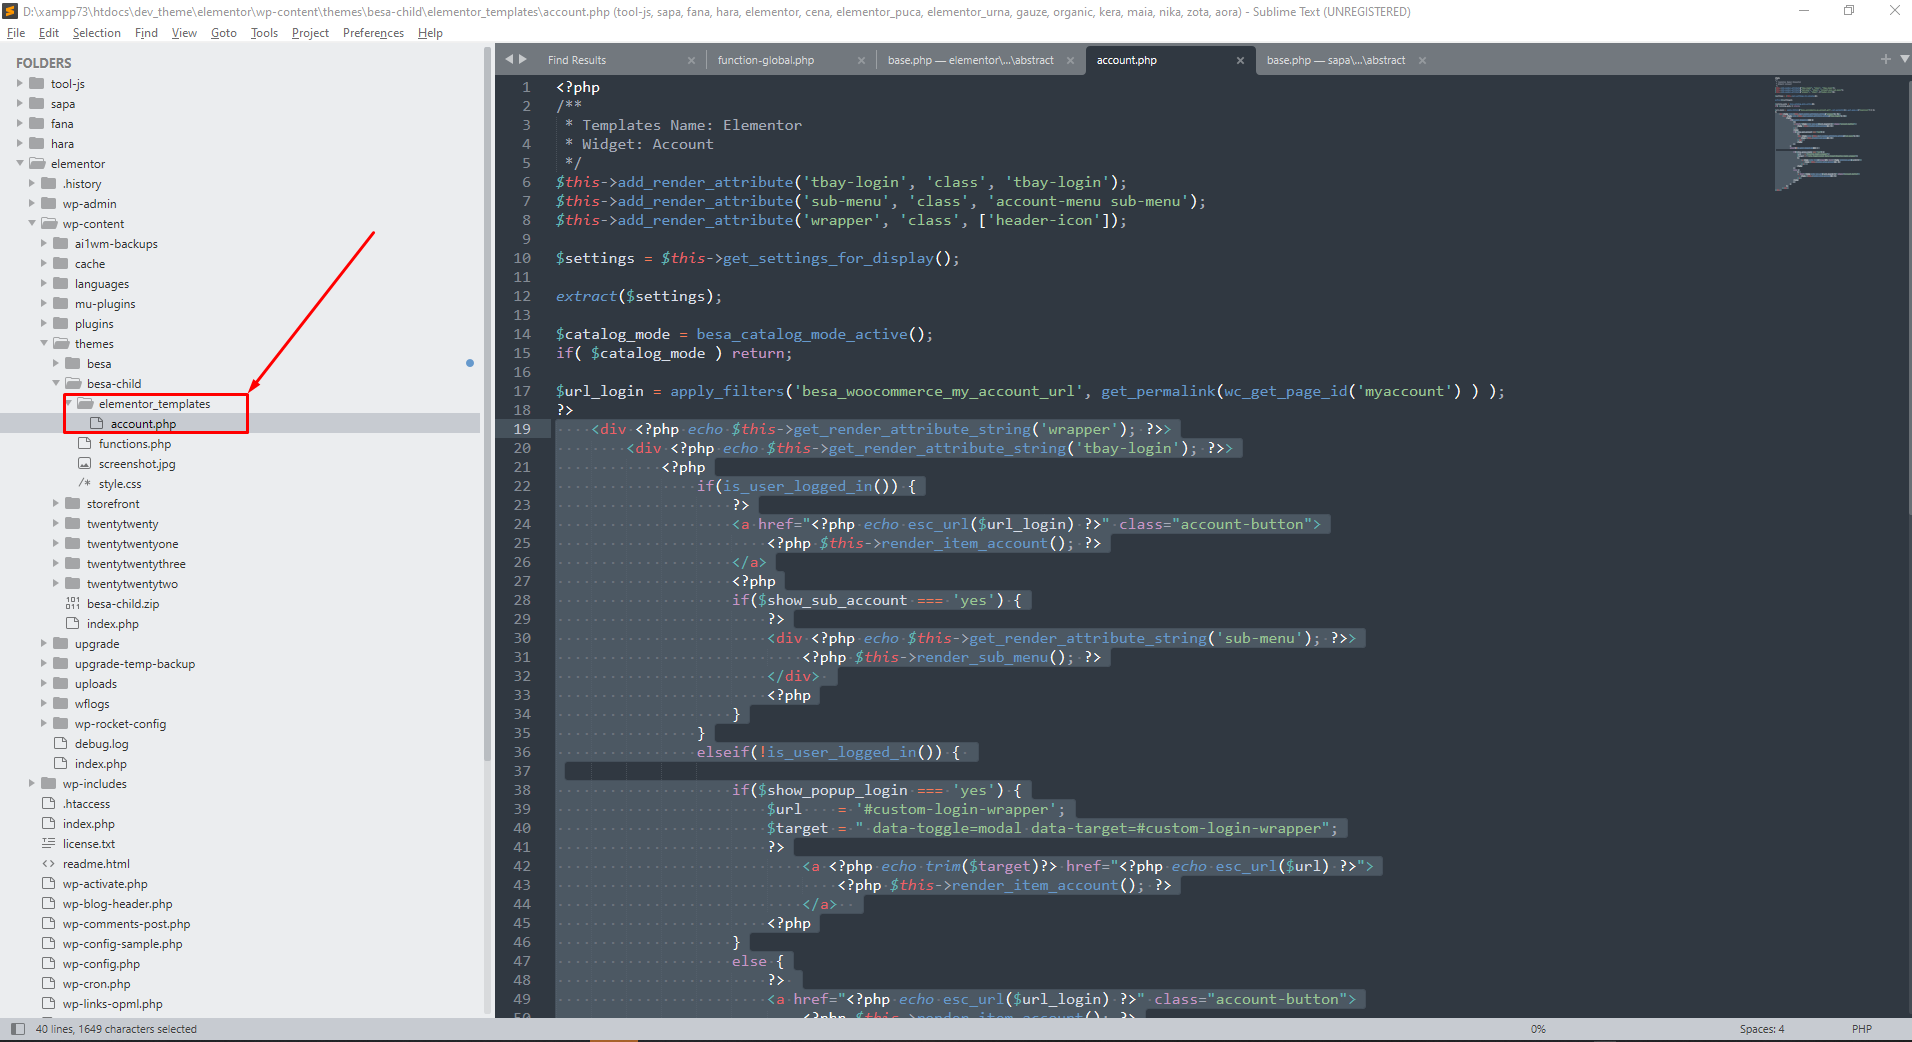The image size is (1912, 1042).
Task: Click the Sublime Text app icon in the title bar
Action: (x=10, y=11)
